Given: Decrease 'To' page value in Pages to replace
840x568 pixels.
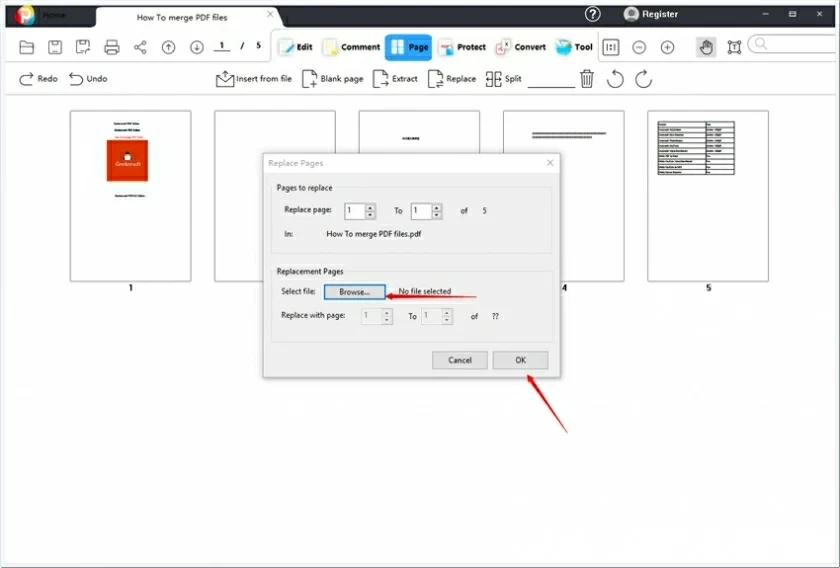Looking at the screenshot, I should pos(437,215).
